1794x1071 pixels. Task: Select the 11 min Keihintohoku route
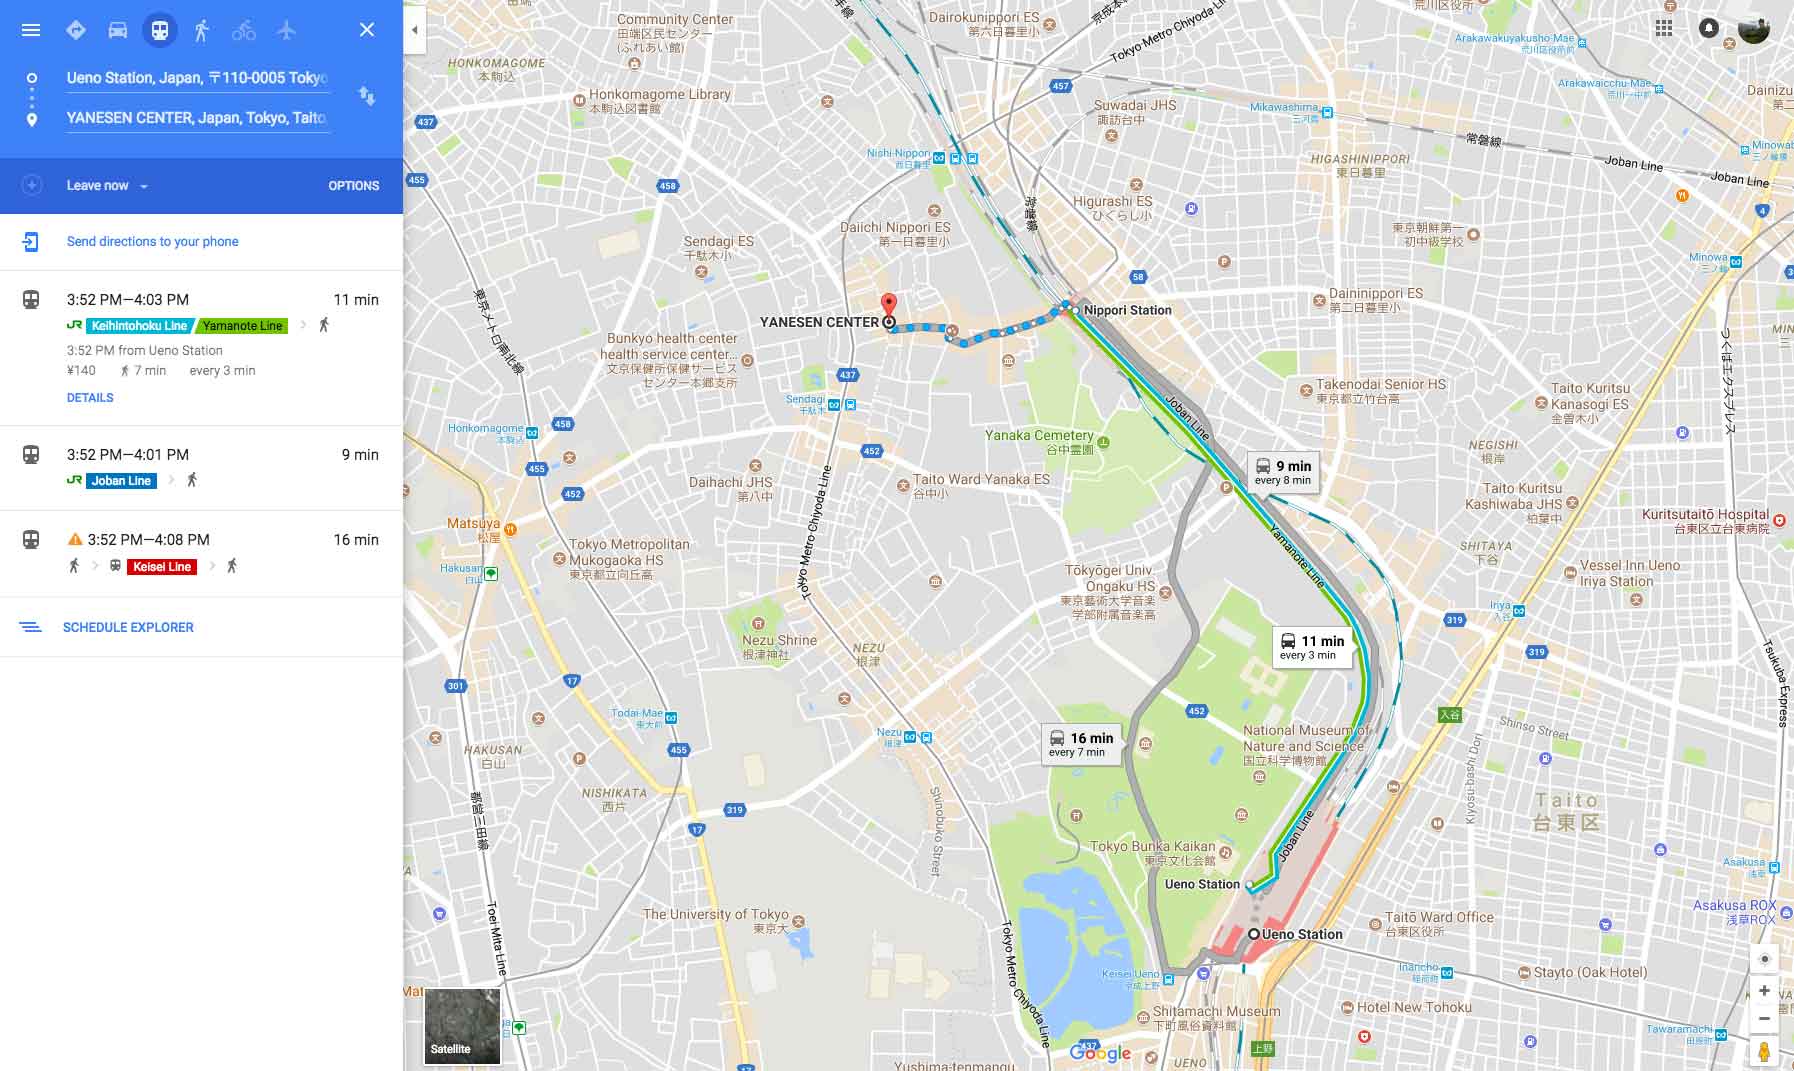point(201,348)
